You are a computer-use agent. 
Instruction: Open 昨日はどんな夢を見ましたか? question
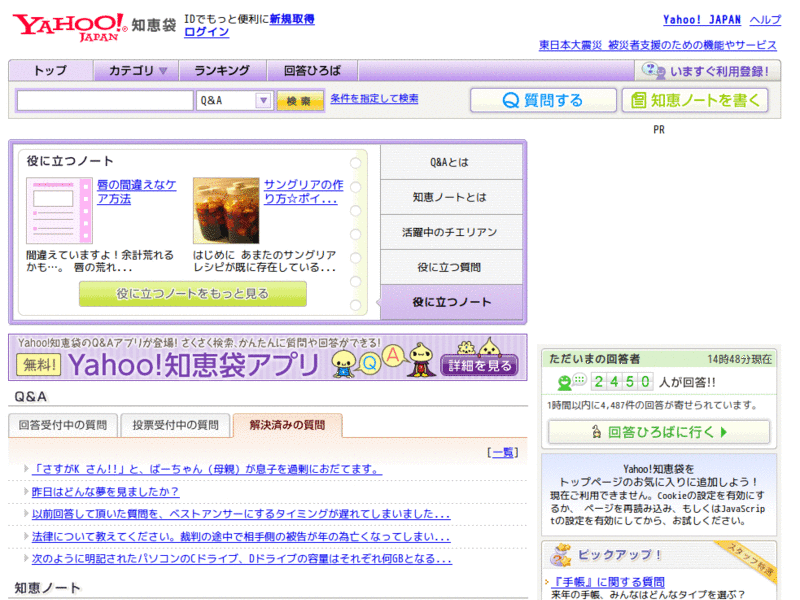click(105, 491)
